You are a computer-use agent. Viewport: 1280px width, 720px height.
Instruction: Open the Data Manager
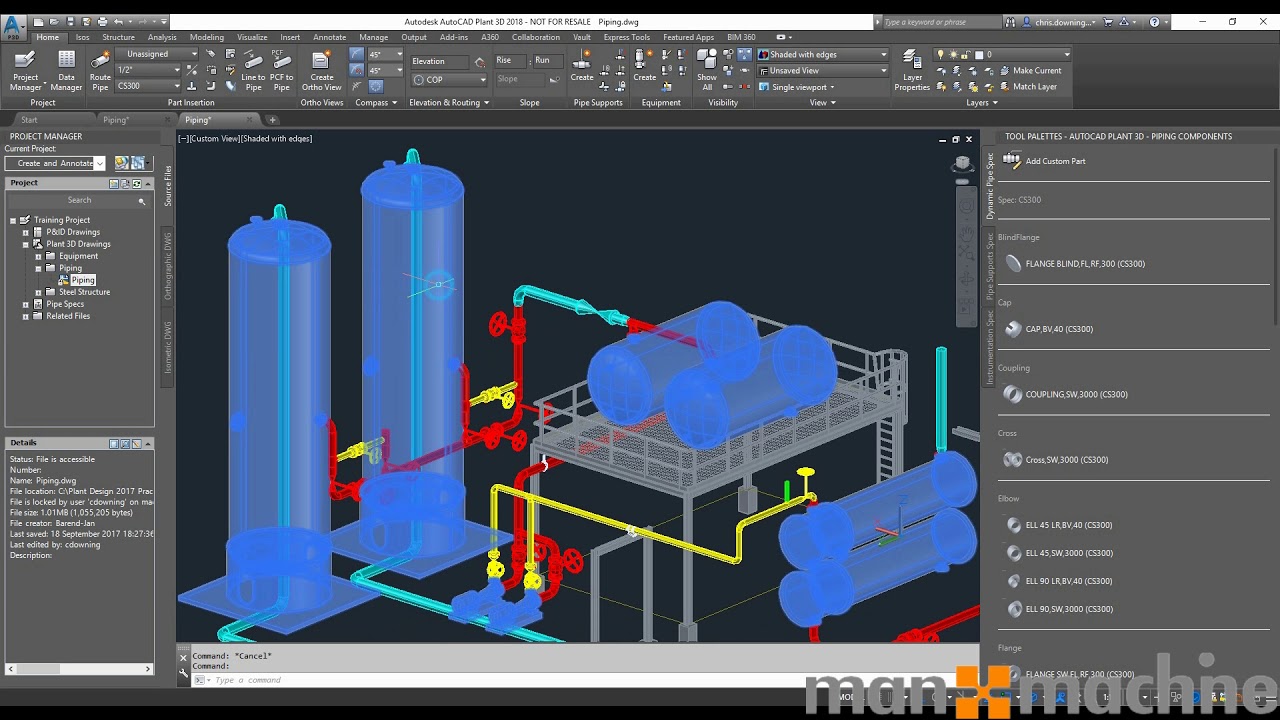(x=66, y=70)
